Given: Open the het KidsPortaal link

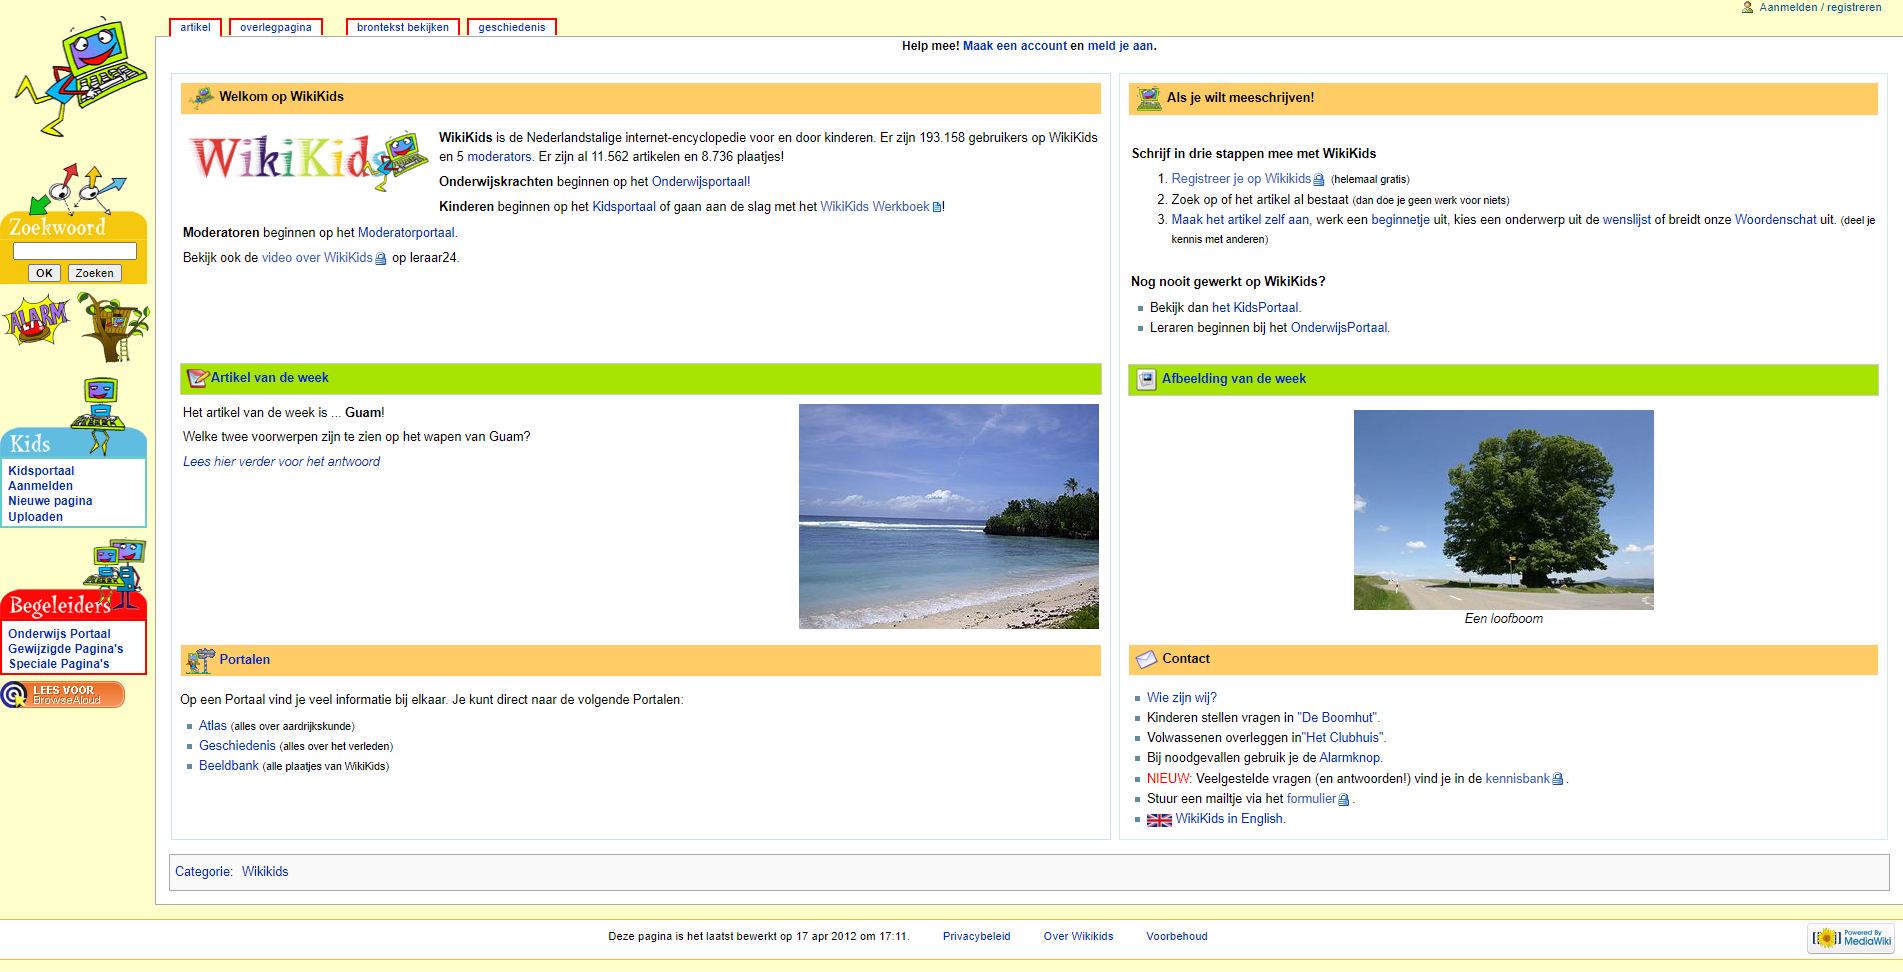Looking at the screenshot, I should point(1255,308).
